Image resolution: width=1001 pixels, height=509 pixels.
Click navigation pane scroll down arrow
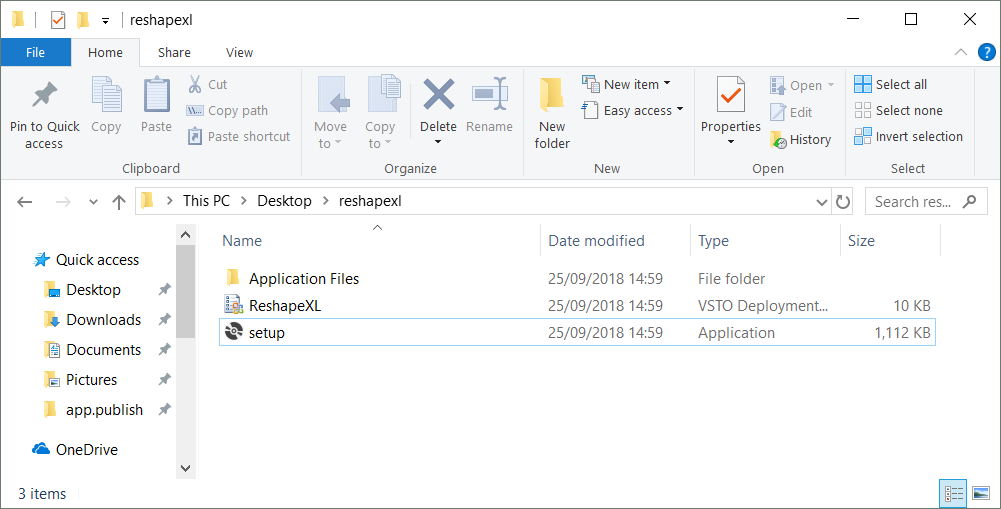[x=186, y=468]
